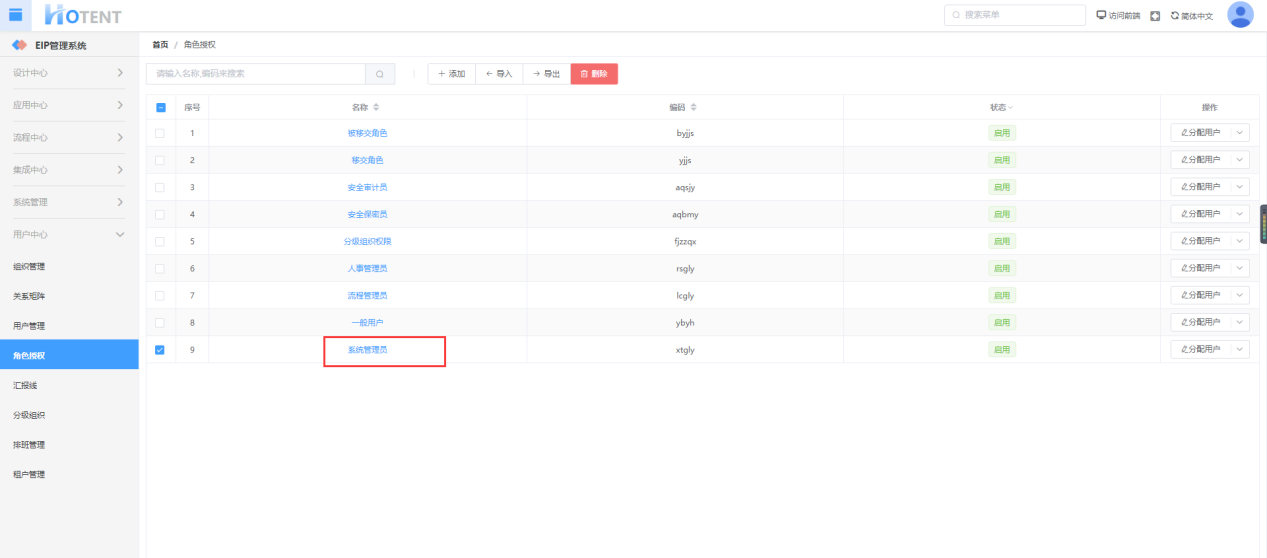
Task: Click the EIP管理系统 logo icon
Action: [x=19, y=45]
